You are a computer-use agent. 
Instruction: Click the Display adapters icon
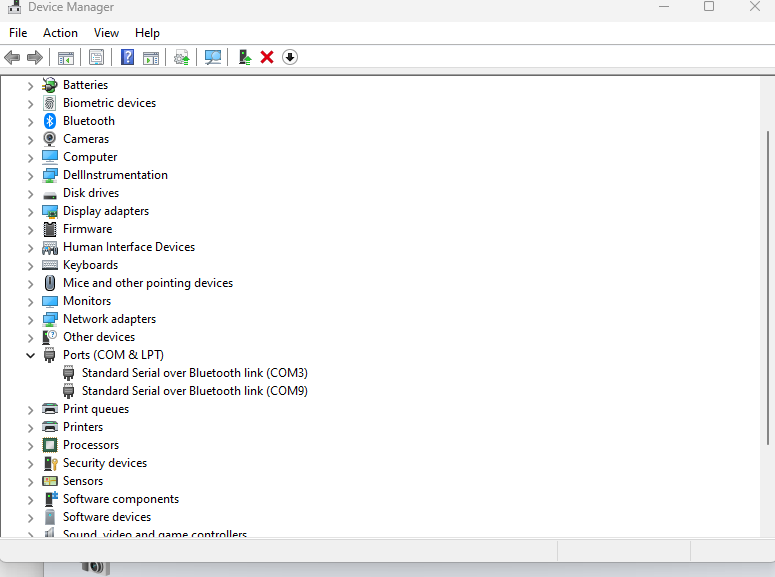click(49, 211)
